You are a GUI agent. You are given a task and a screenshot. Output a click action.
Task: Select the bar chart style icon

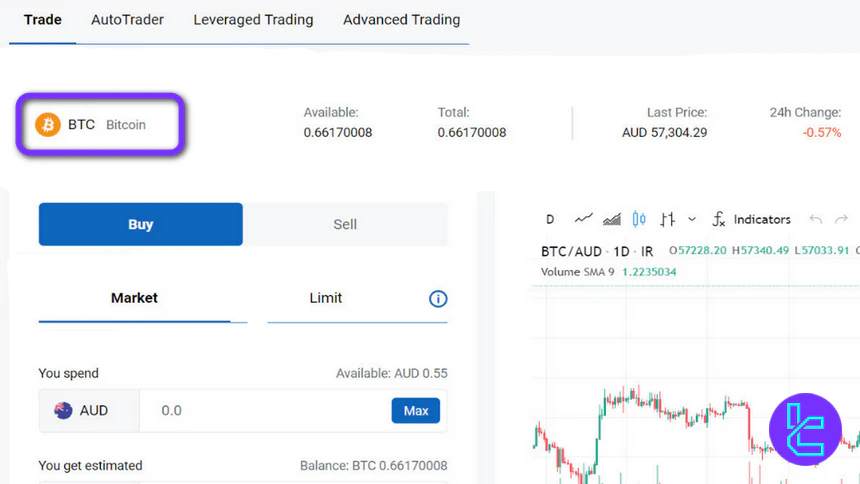pyautogui.click(x=667, y=220)
